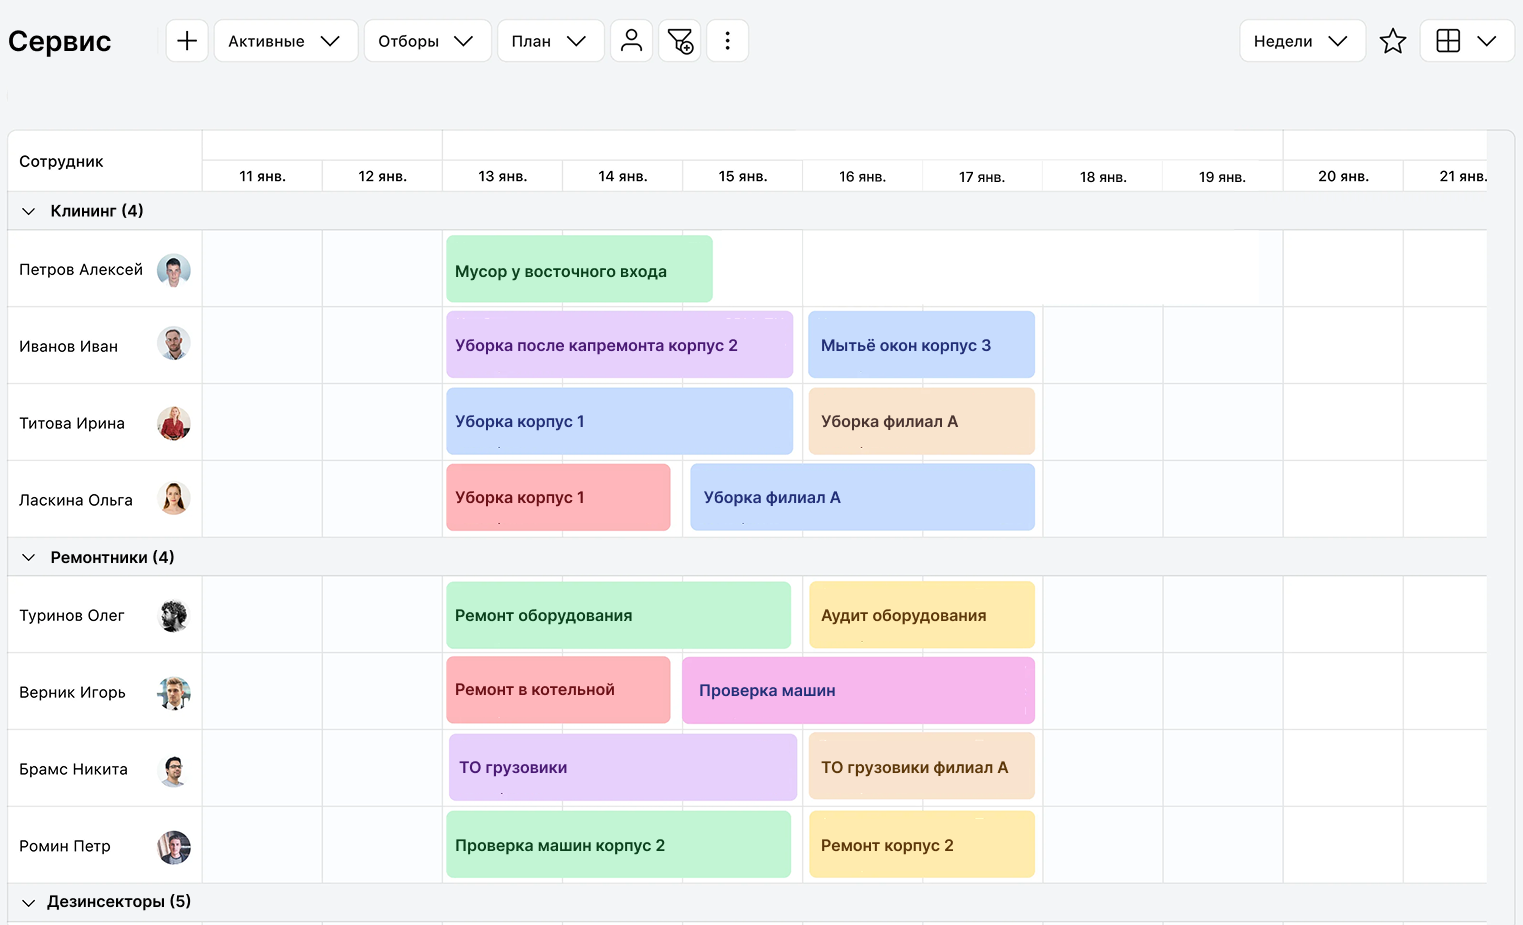1523x925 pixels.
Task: Click the Проверка машин task bar
Action: click(858, 690)
